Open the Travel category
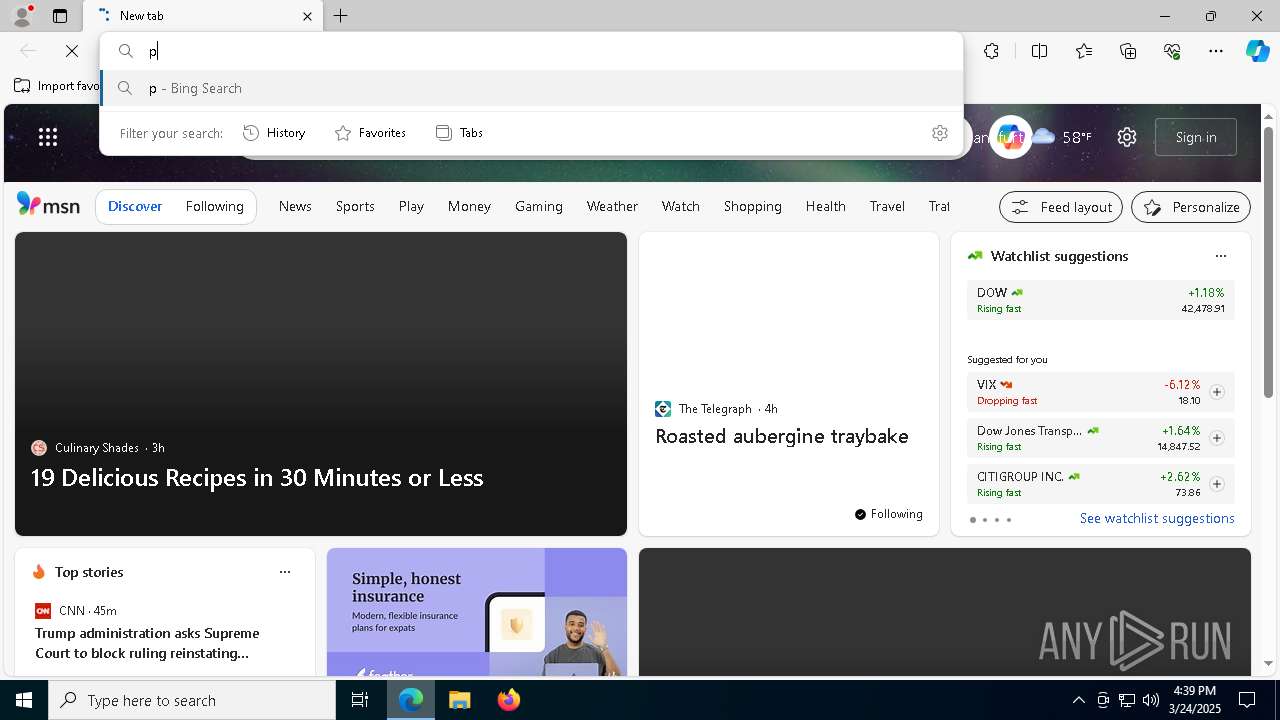This screenshot has width=1280, height=720. click(887, 206)
